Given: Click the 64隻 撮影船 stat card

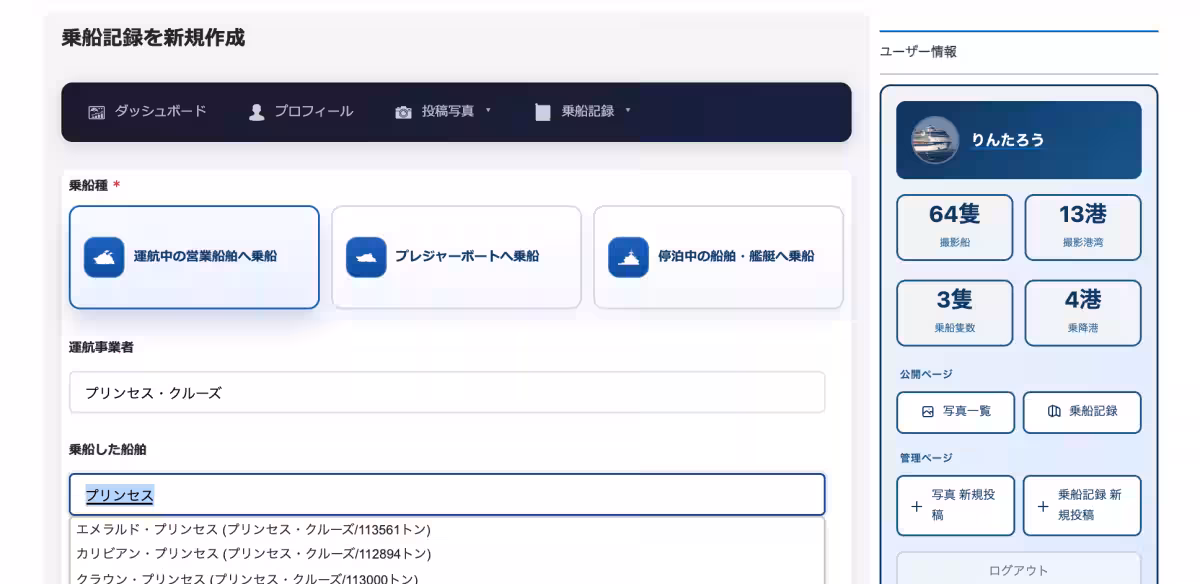Looking at the screenshot, I should tap(955, 227).
